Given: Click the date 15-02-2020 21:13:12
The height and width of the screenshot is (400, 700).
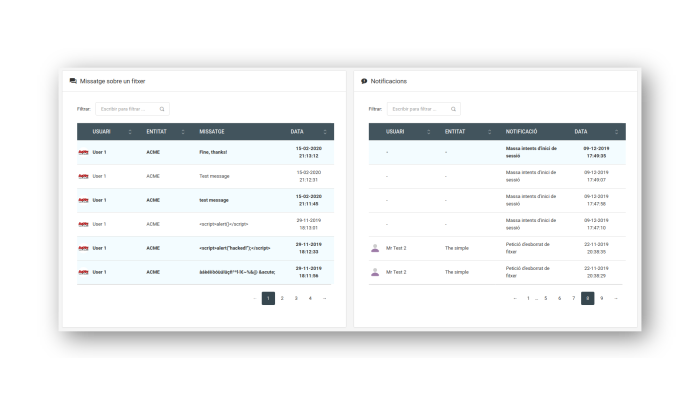Looking at the screenshot, I should pos(308,152).
